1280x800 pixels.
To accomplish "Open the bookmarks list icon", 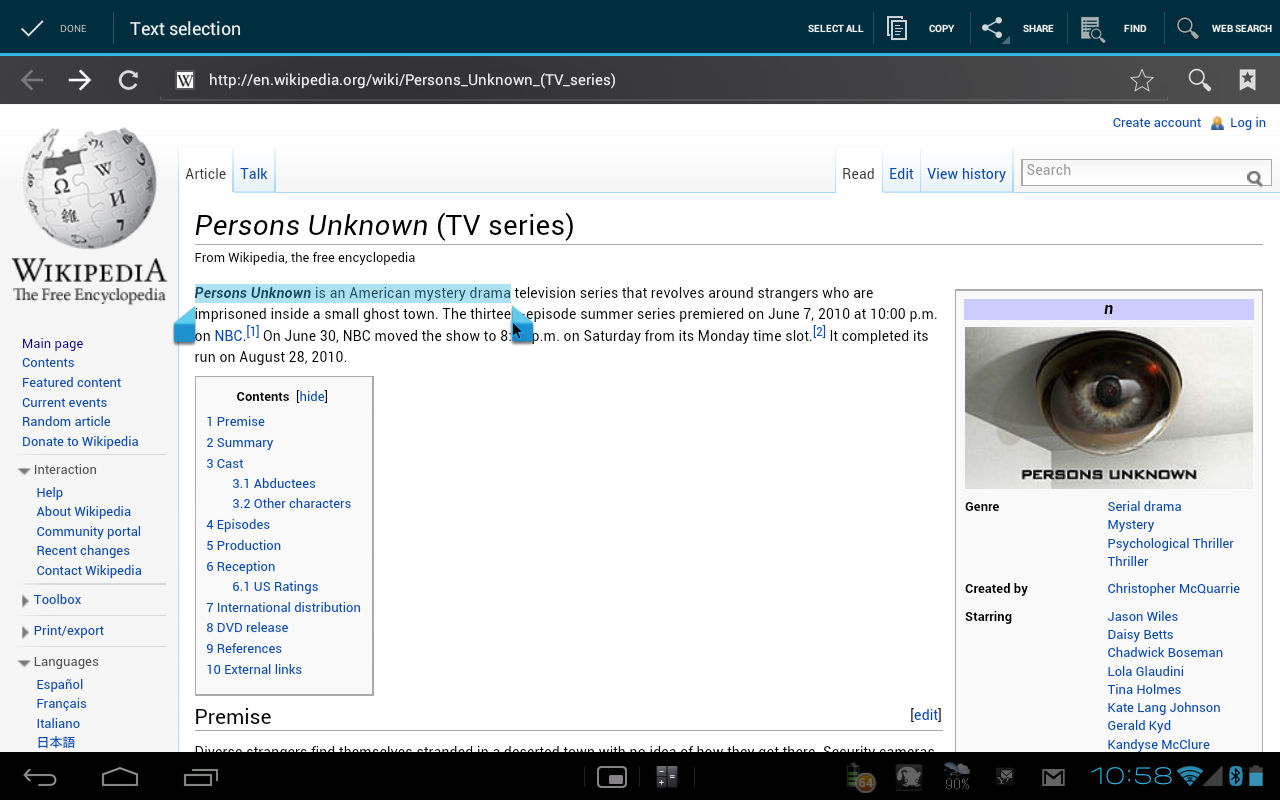I will [x=1247, y=80].
